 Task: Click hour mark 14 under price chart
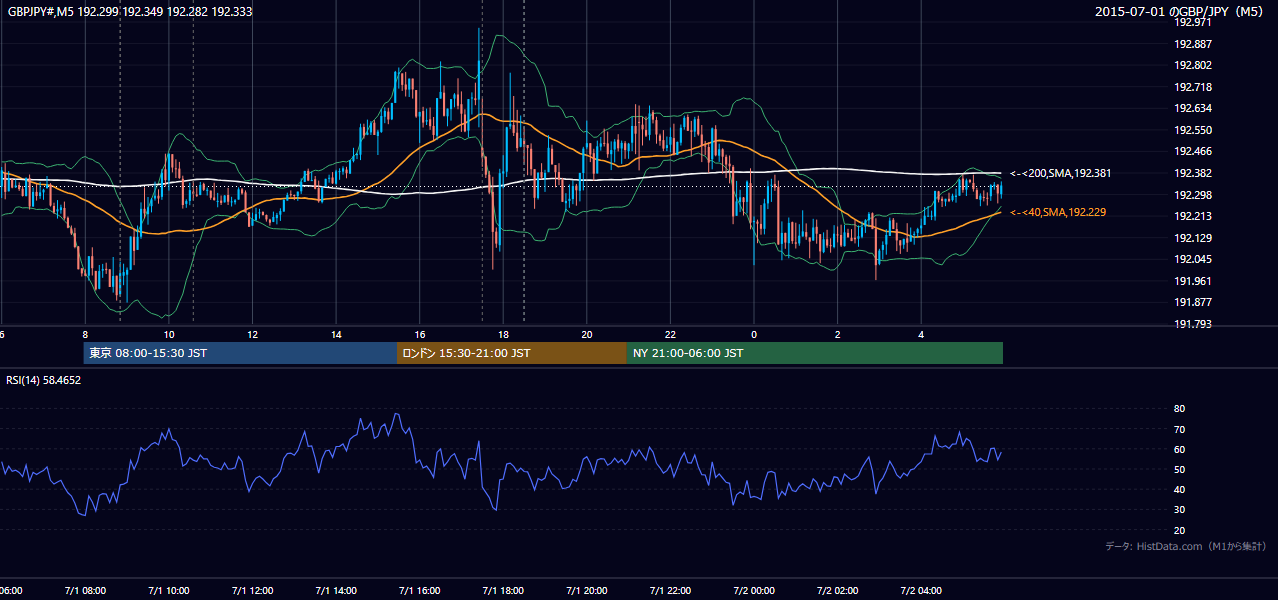coord(336,334)
